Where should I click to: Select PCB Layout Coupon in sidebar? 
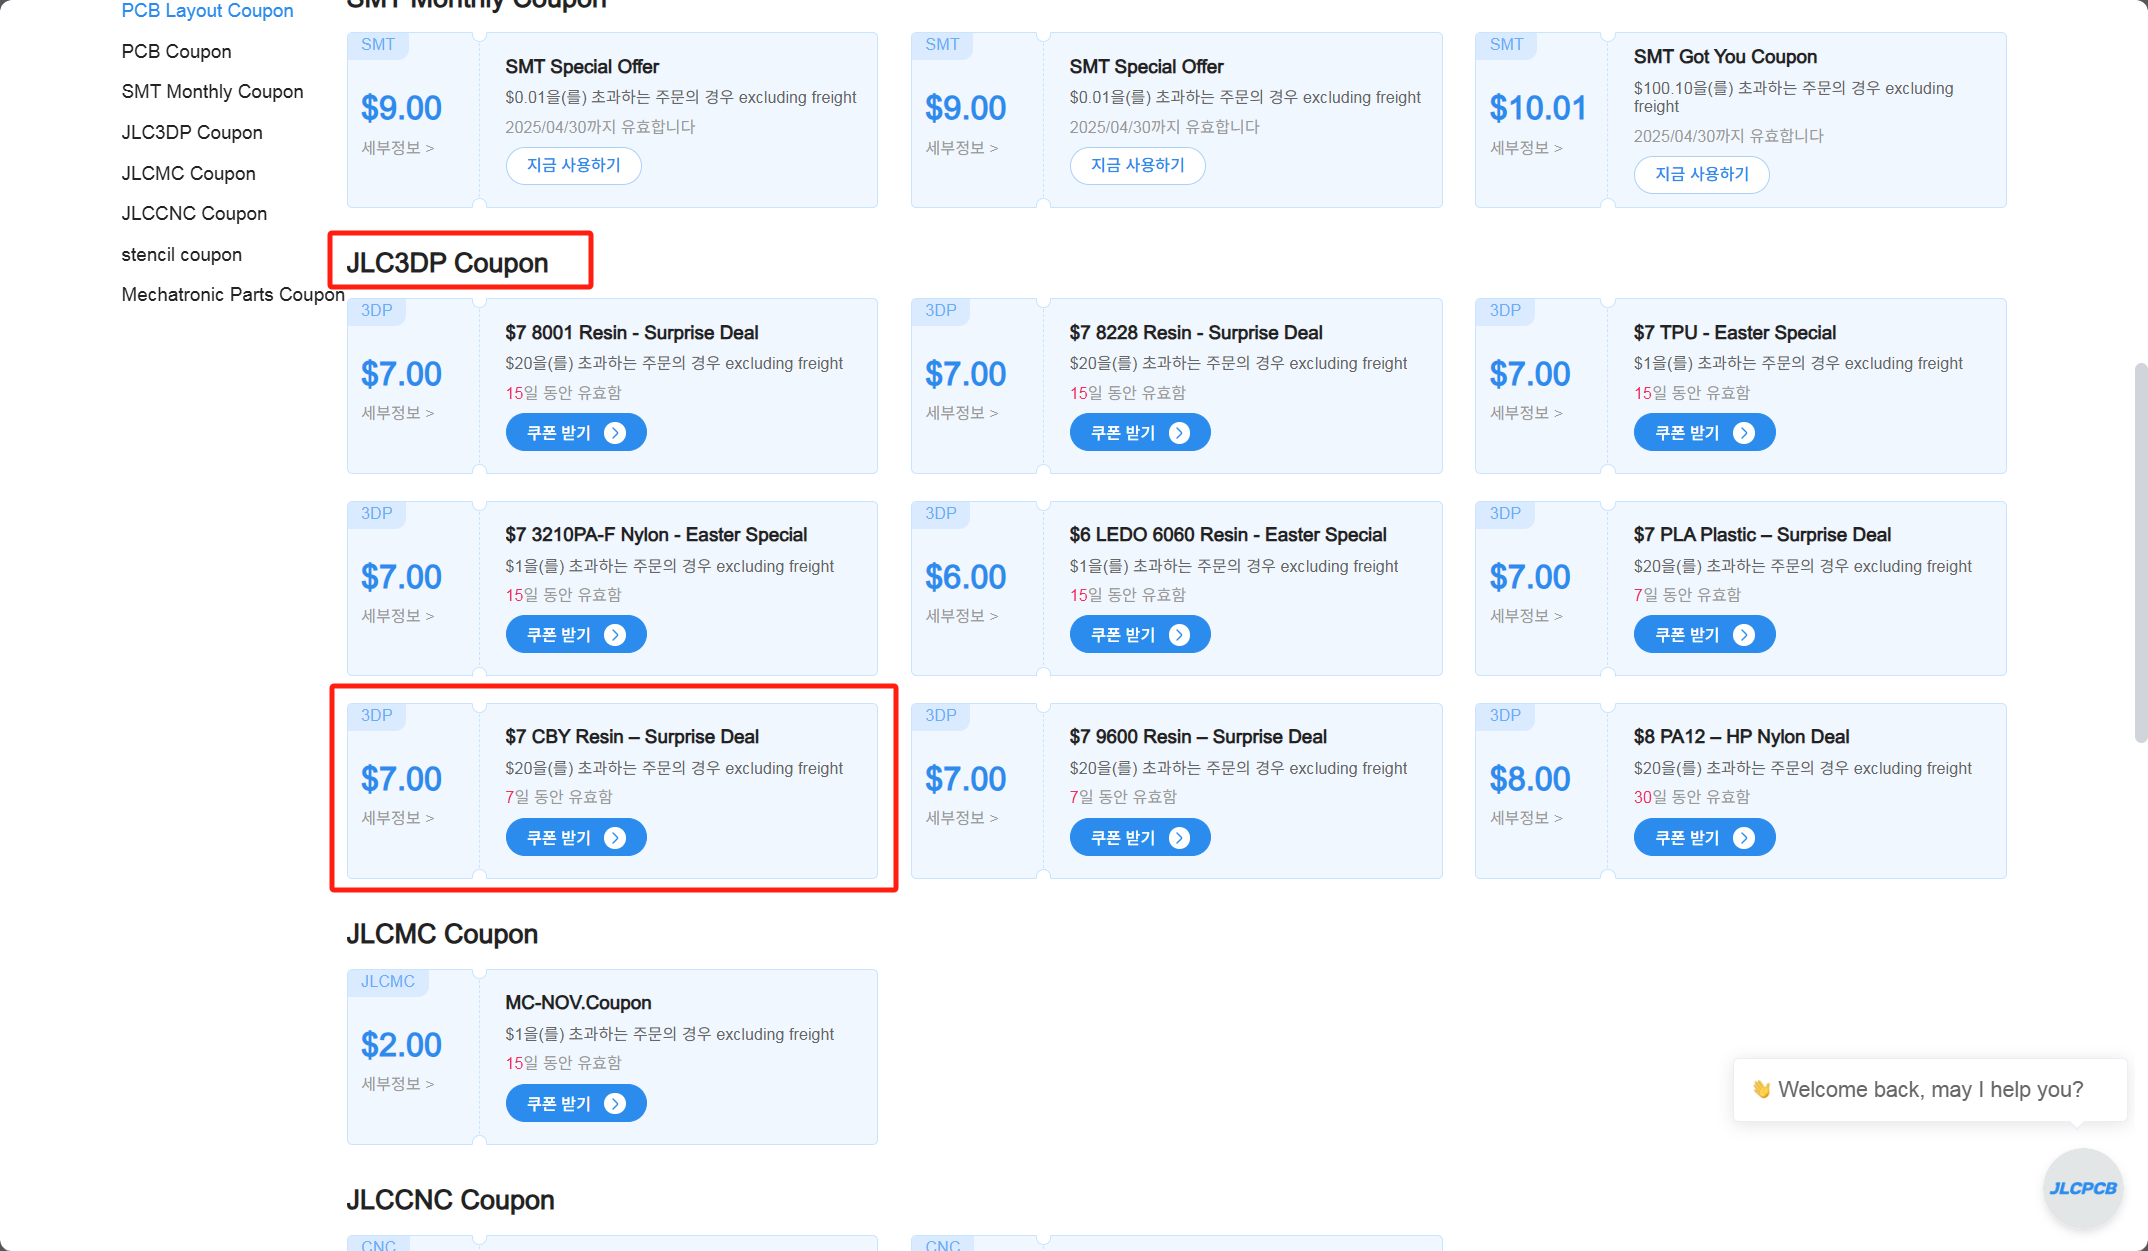(207, 11)
